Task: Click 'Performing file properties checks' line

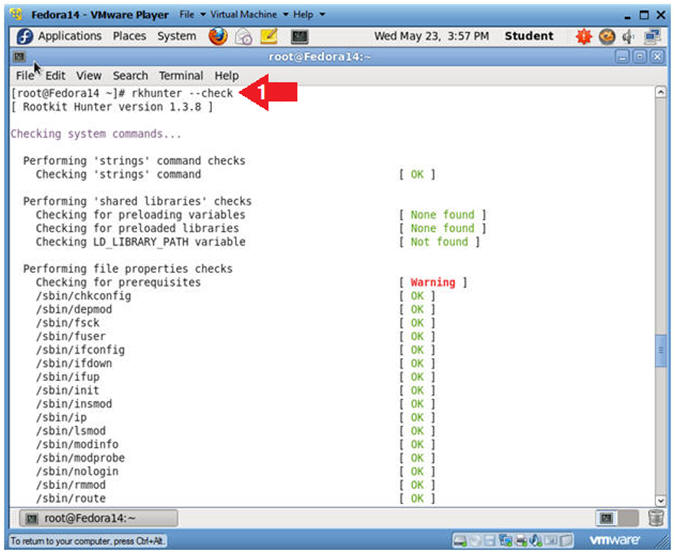Action: point(128,269)
